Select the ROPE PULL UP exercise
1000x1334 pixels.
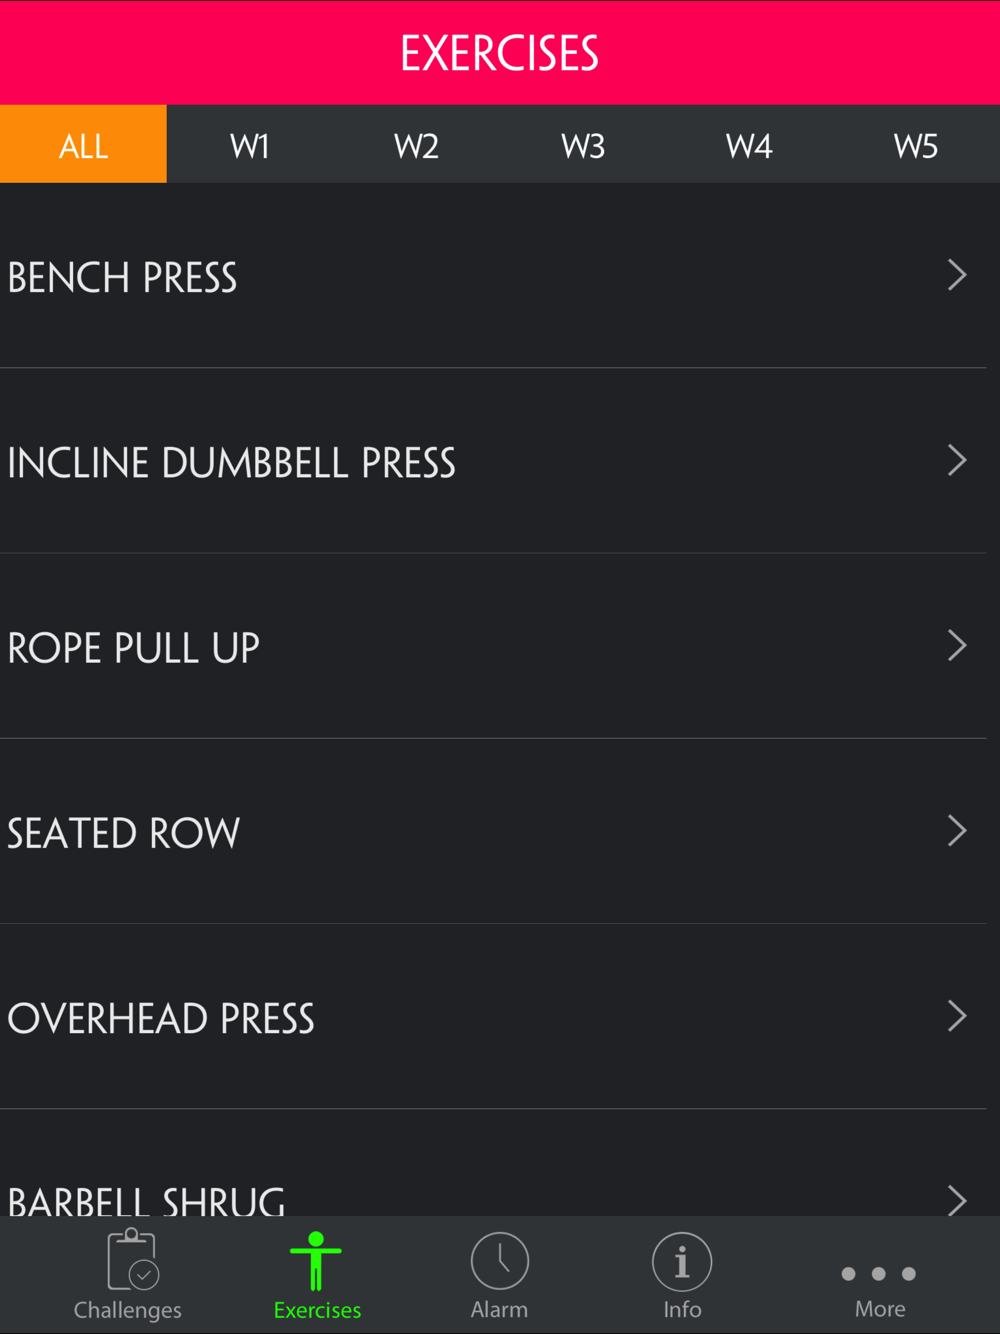click(x=134, y=648)
